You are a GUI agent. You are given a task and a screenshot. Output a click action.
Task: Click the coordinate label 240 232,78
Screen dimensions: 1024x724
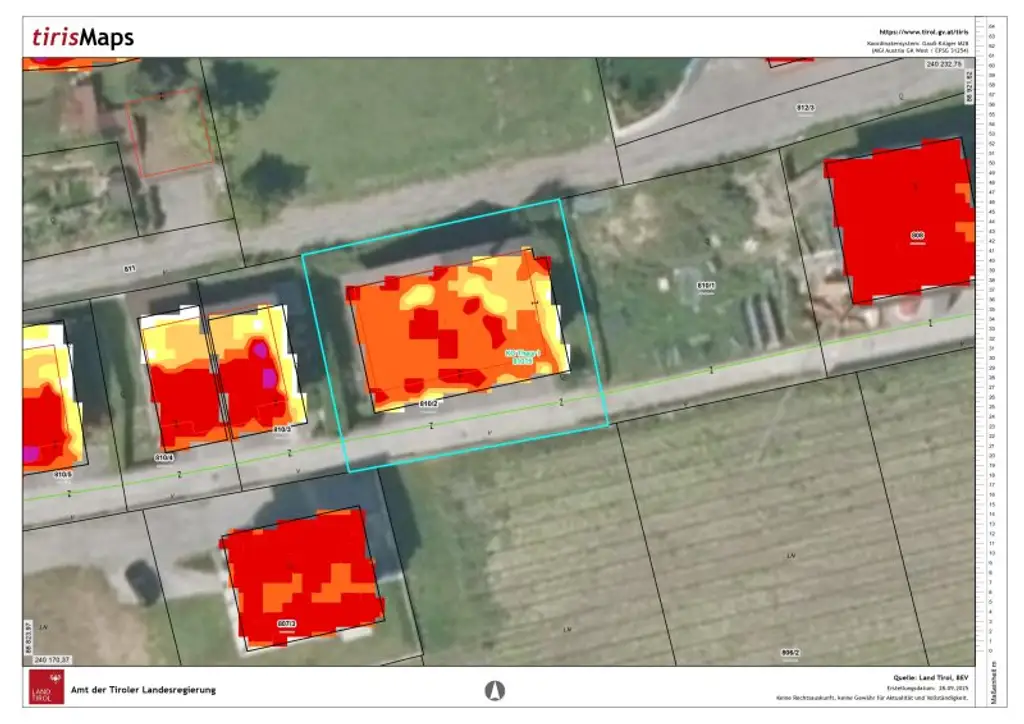tap(943, 64)
